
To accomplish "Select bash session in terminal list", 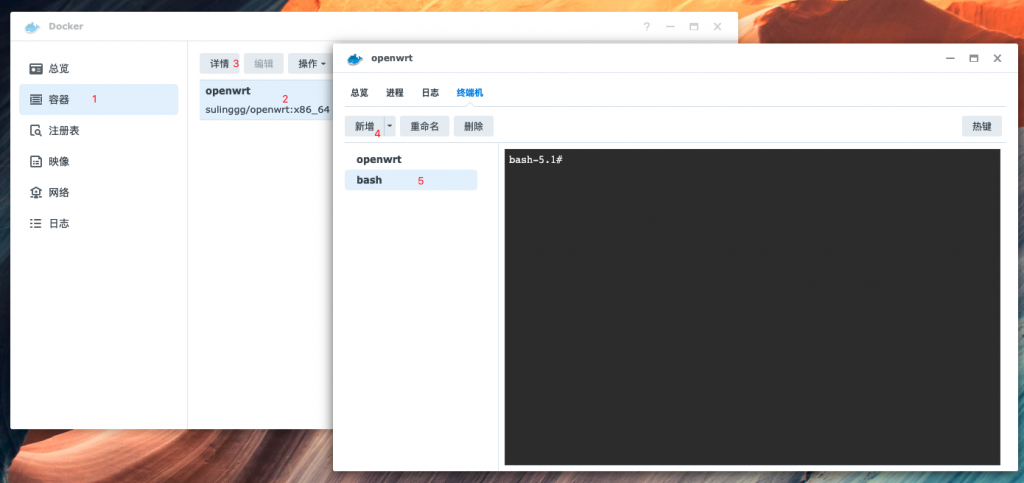I will pos(411,180).
